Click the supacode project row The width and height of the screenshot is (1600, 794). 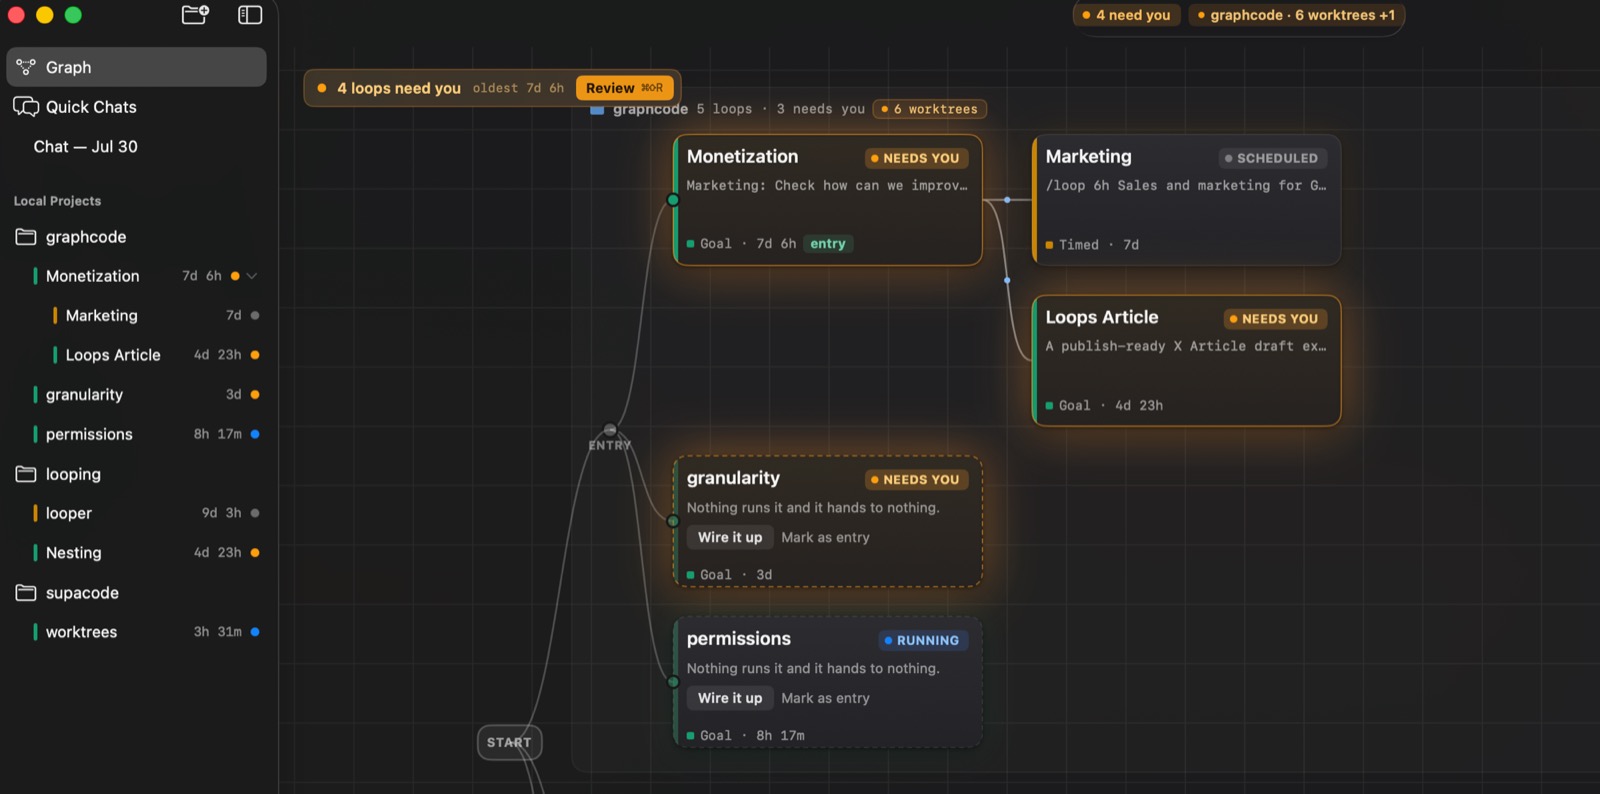136,593
